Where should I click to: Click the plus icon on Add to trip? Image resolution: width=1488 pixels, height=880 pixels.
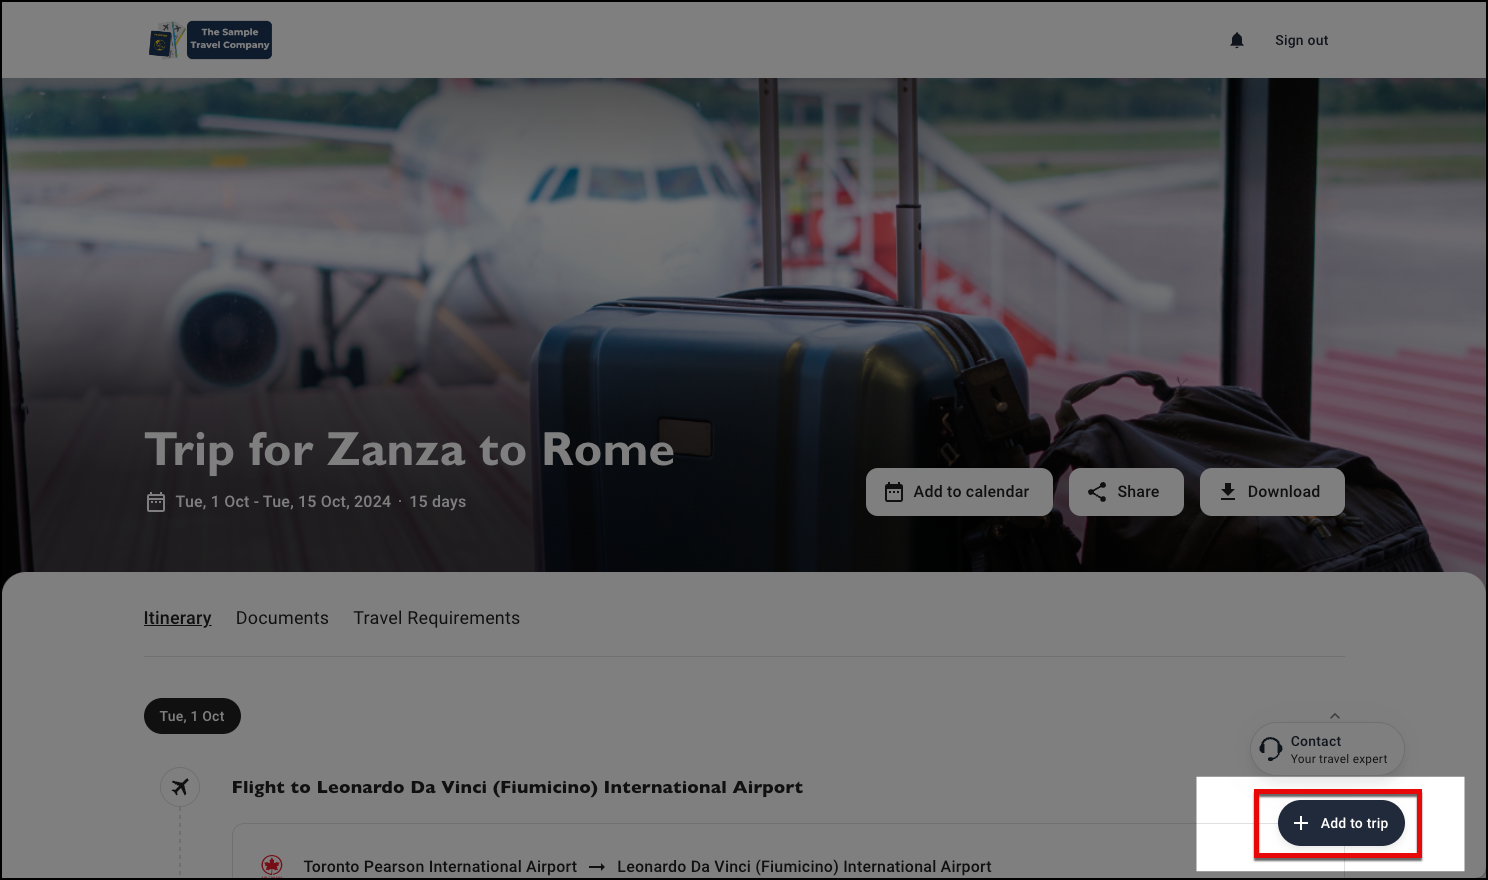pyautogui.click(x=1301, y=823)
